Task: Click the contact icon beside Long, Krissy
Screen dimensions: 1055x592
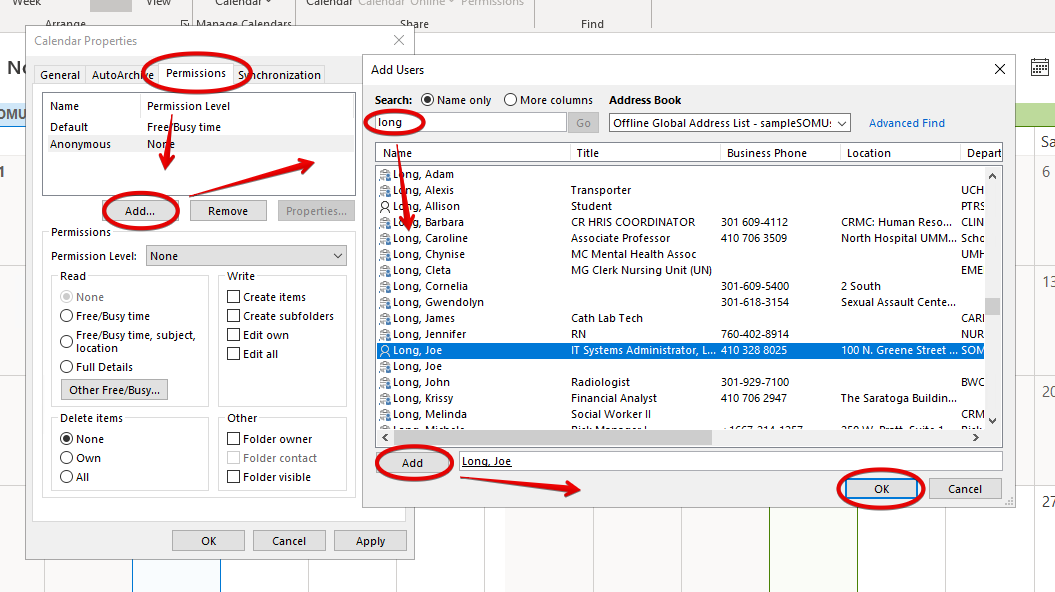Action: coord(385,398)
